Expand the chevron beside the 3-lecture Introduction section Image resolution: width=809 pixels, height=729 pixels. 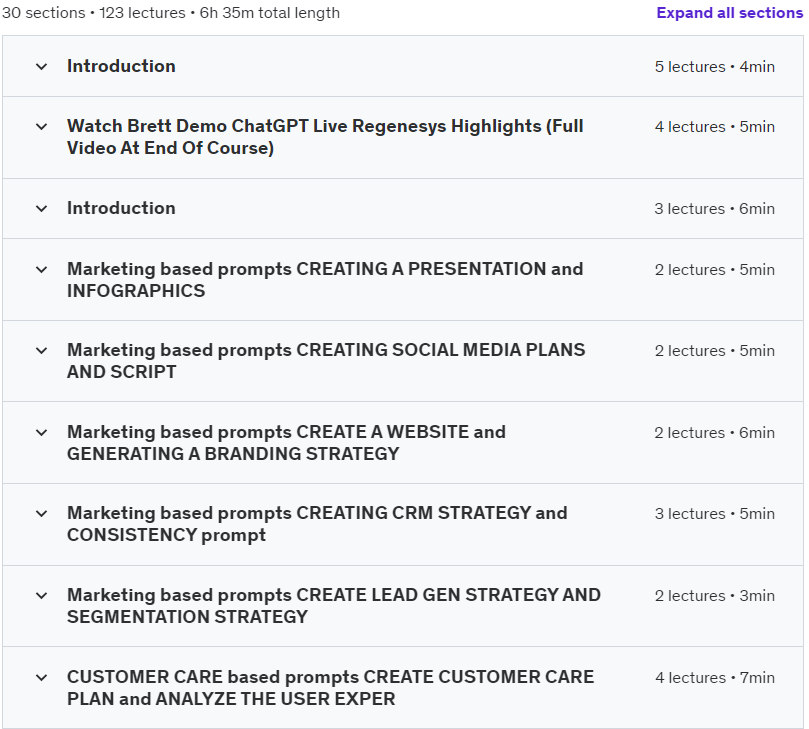click(x=42, y=208)
